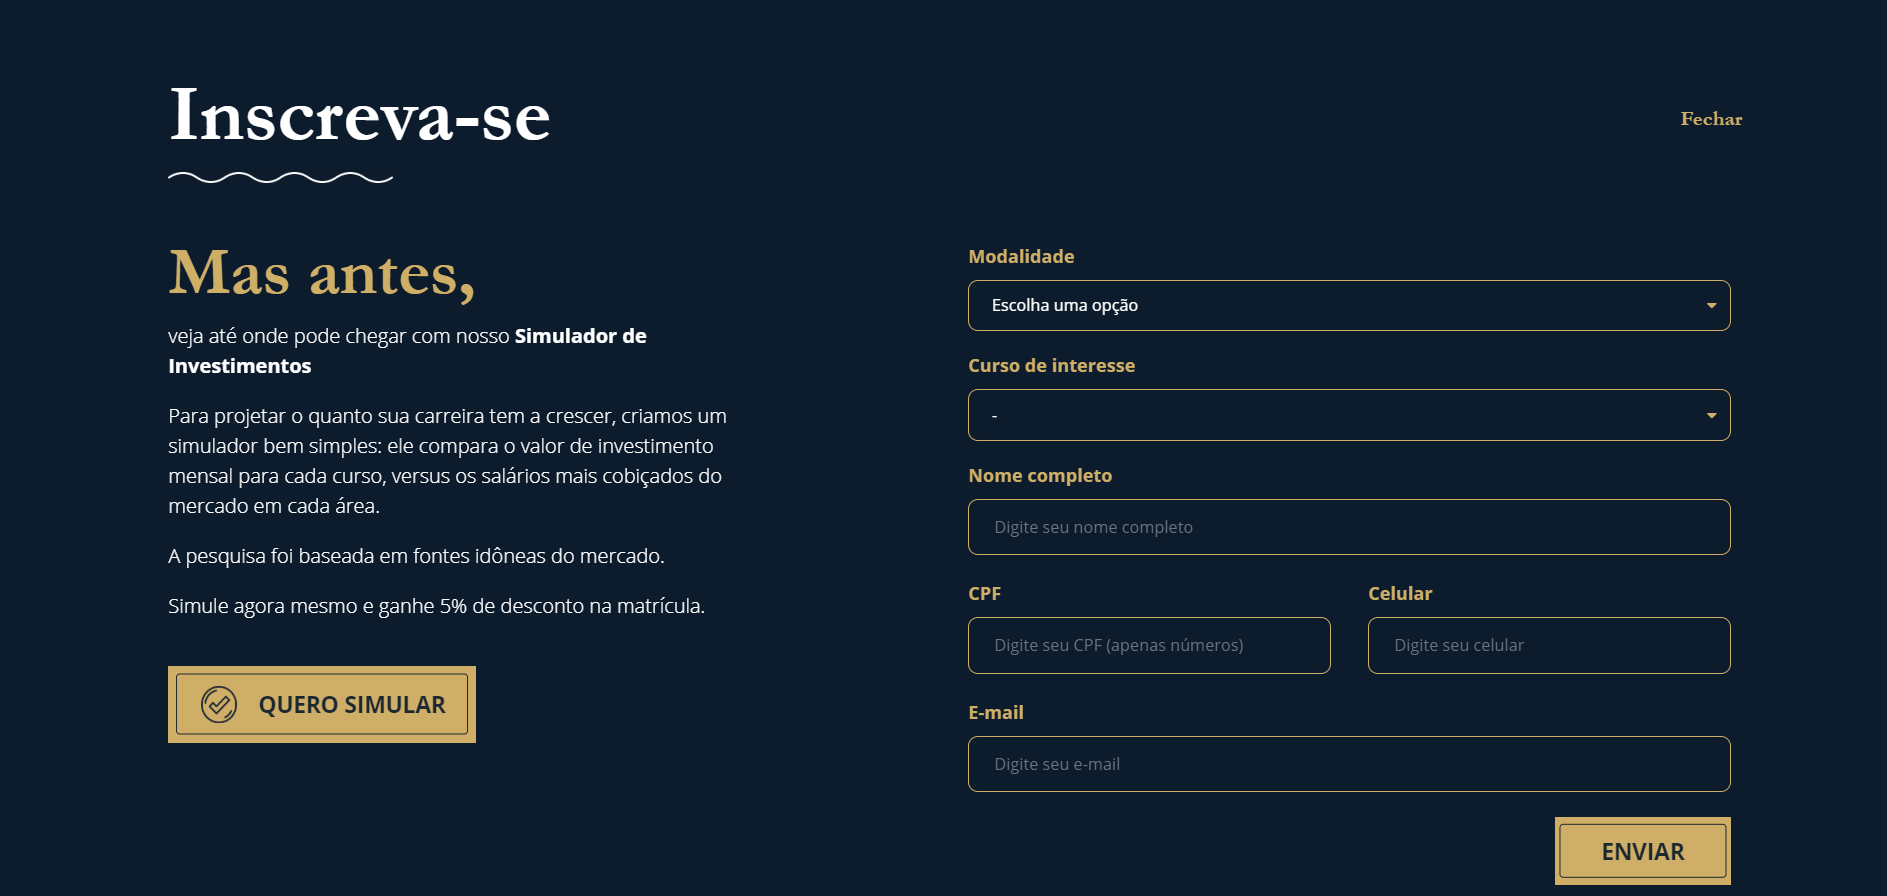Screen dimensions: 1887x896
Task: Focus the Nome completo input field
Action: coord(1348,527)
